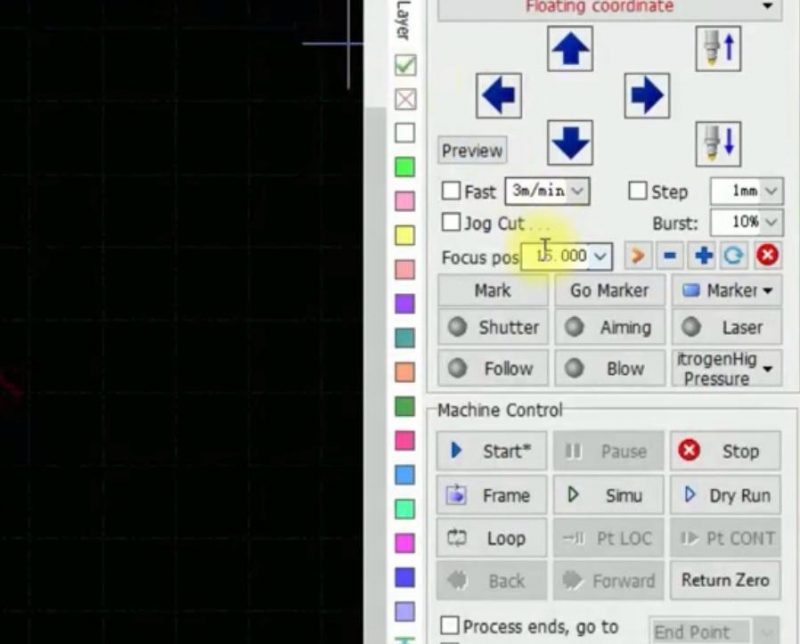
Task: Click the Focus pos value field
Action: coord(558,256)
